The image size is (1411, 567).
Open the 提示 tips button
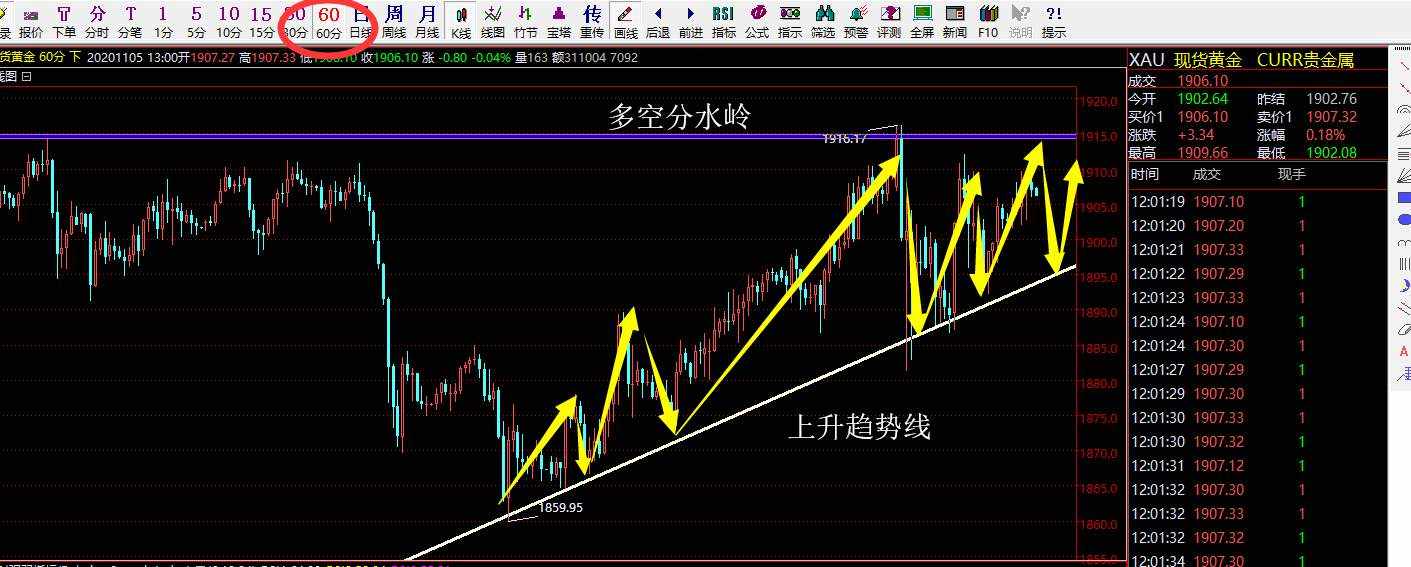pyautogui.click(x=1053, y=22)
